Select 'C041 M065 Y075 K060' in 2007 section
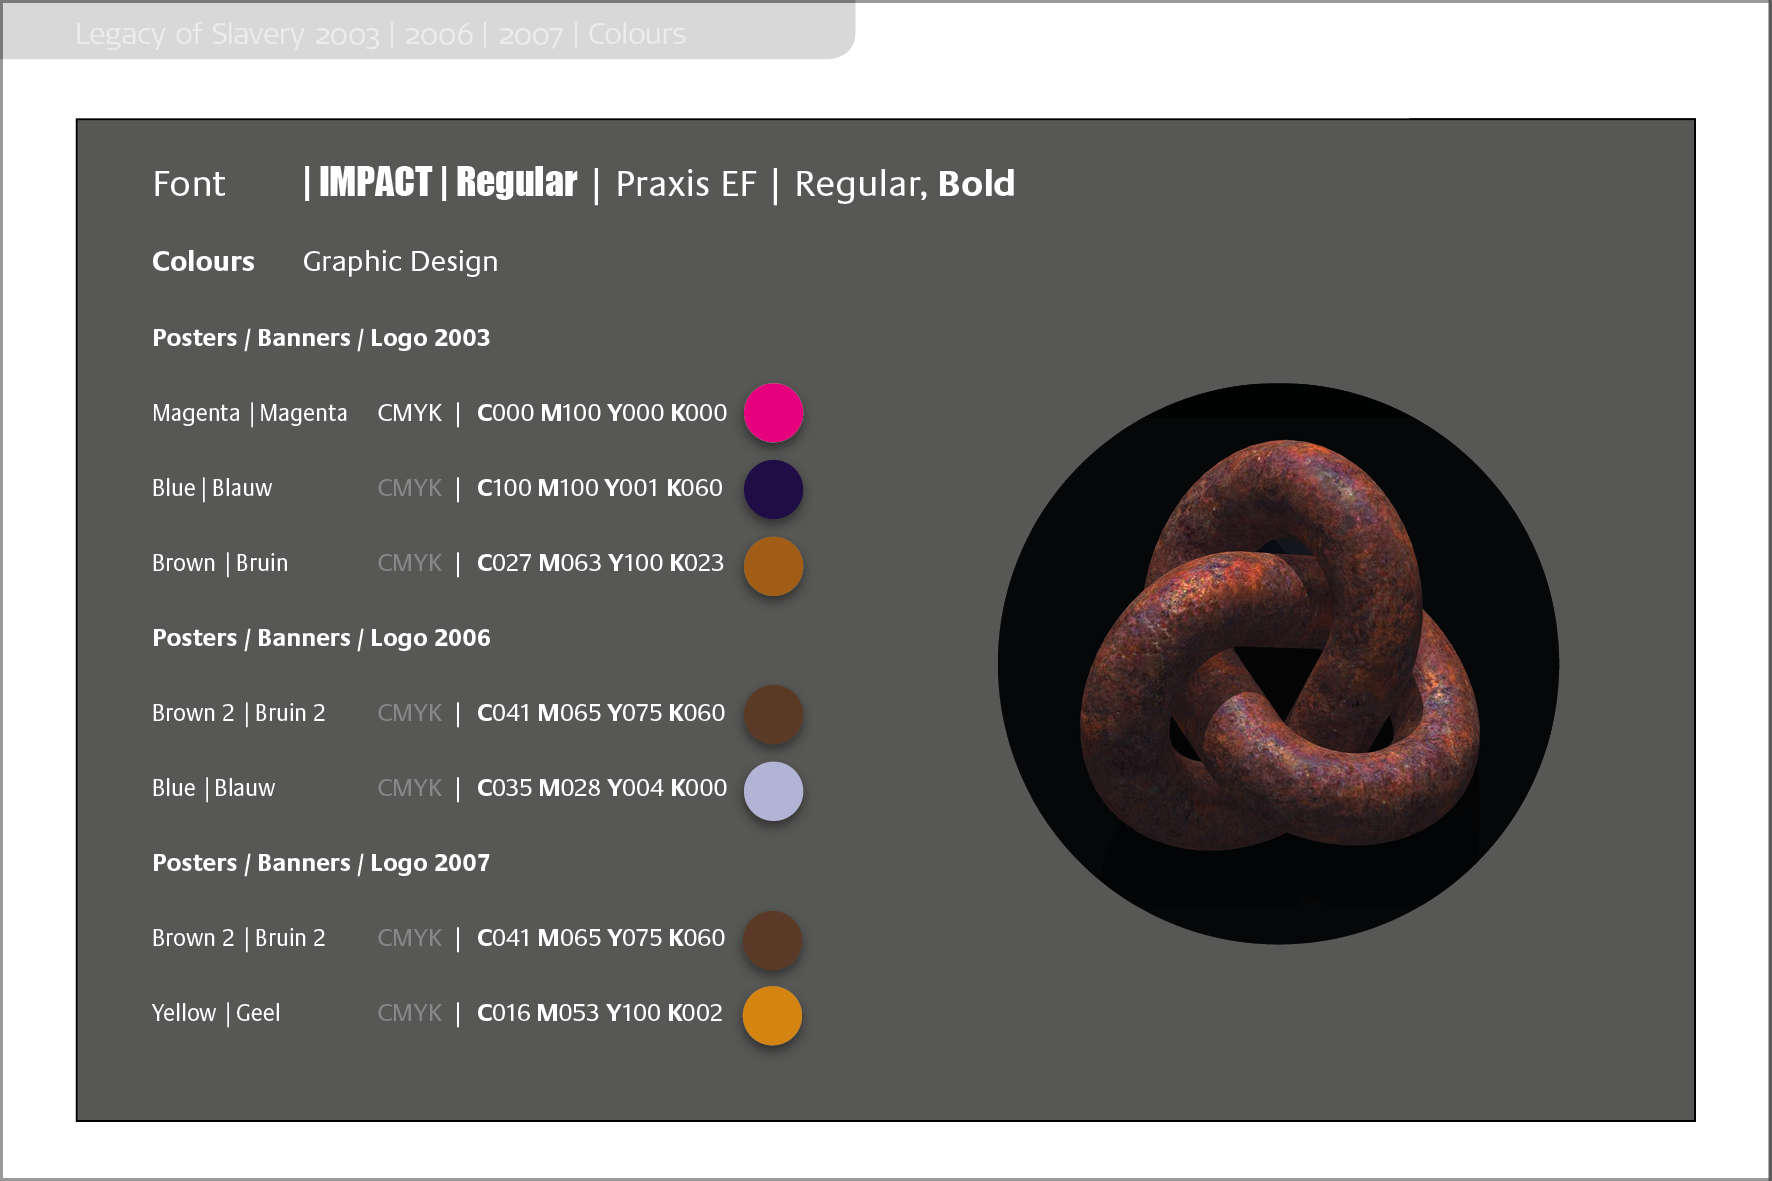This screenshot has height=1181, width=1772. coord(601,938)
